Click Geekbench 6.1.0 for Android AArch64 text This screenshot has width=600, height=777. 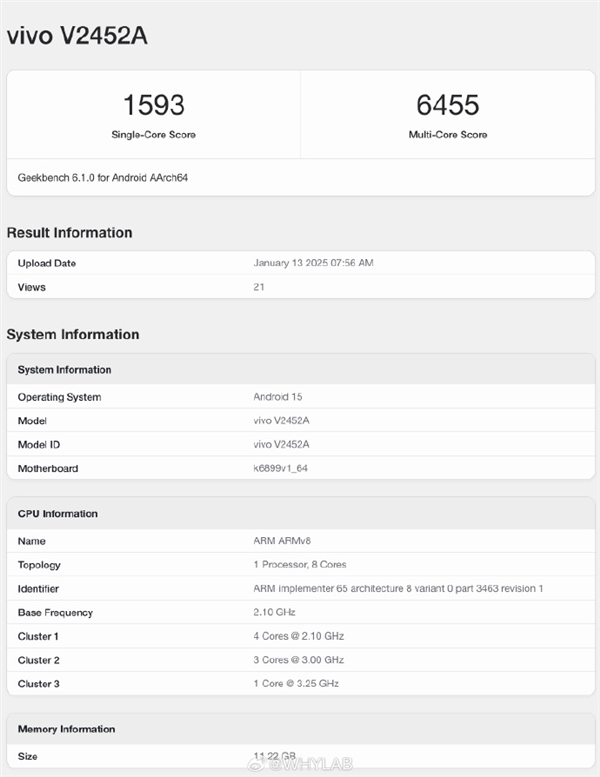pyautogui.click(x=103, y=177)
